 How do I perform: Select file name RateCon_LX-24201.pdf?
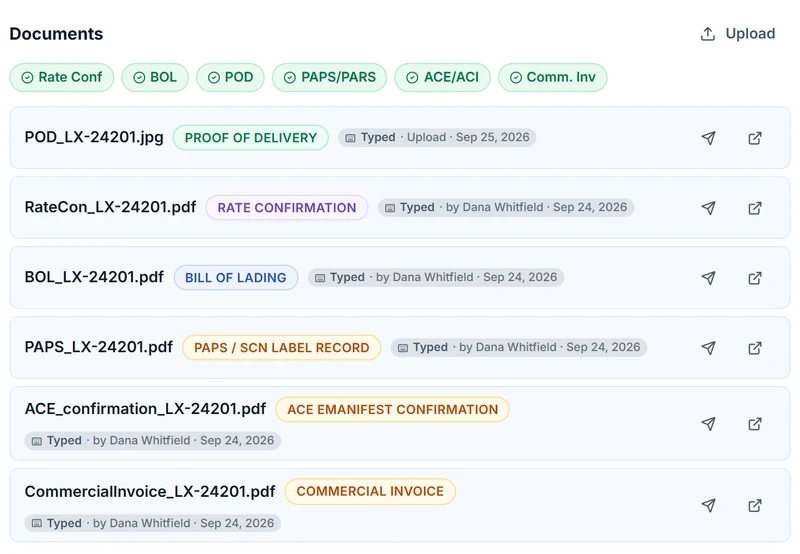[x=110, y=207]
